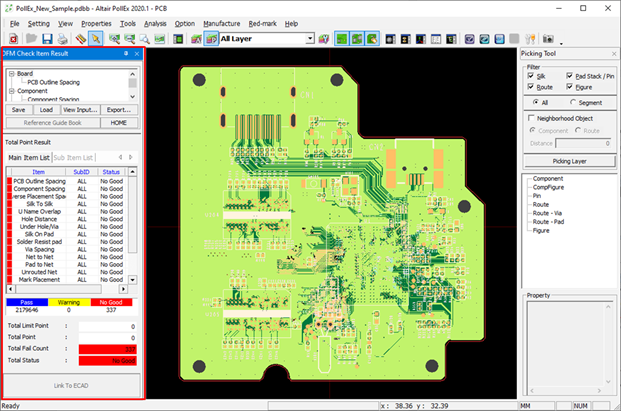
Task: Click the Export... button
Action: (118, 109)
